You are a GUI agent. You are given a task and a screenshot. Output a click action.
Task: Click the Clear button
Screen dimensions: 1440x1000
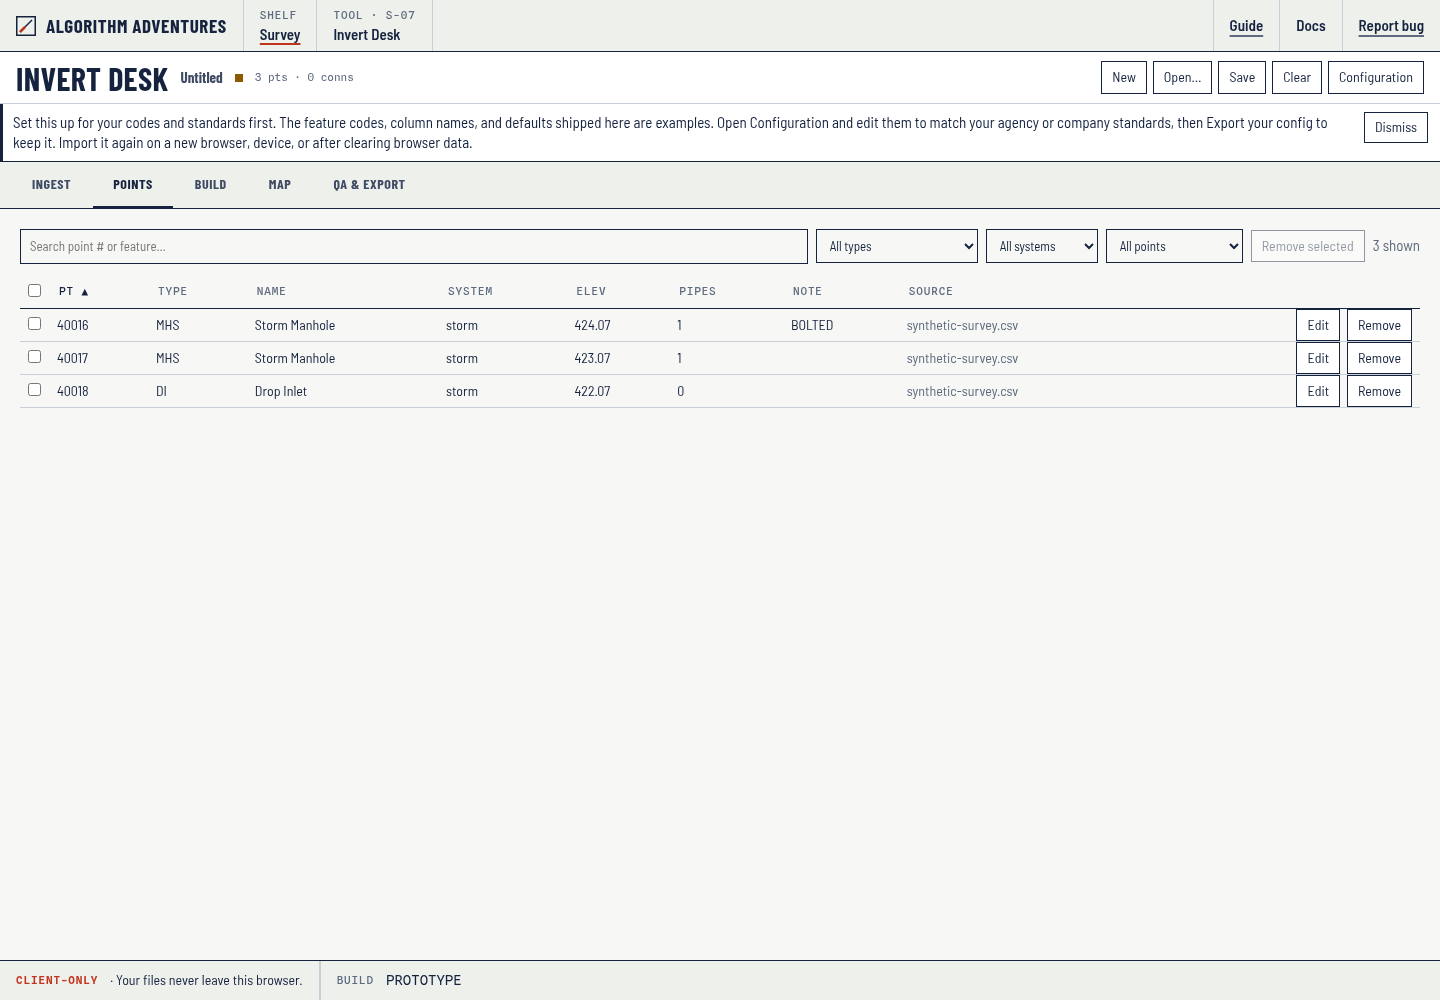[x=1297, y=78]
